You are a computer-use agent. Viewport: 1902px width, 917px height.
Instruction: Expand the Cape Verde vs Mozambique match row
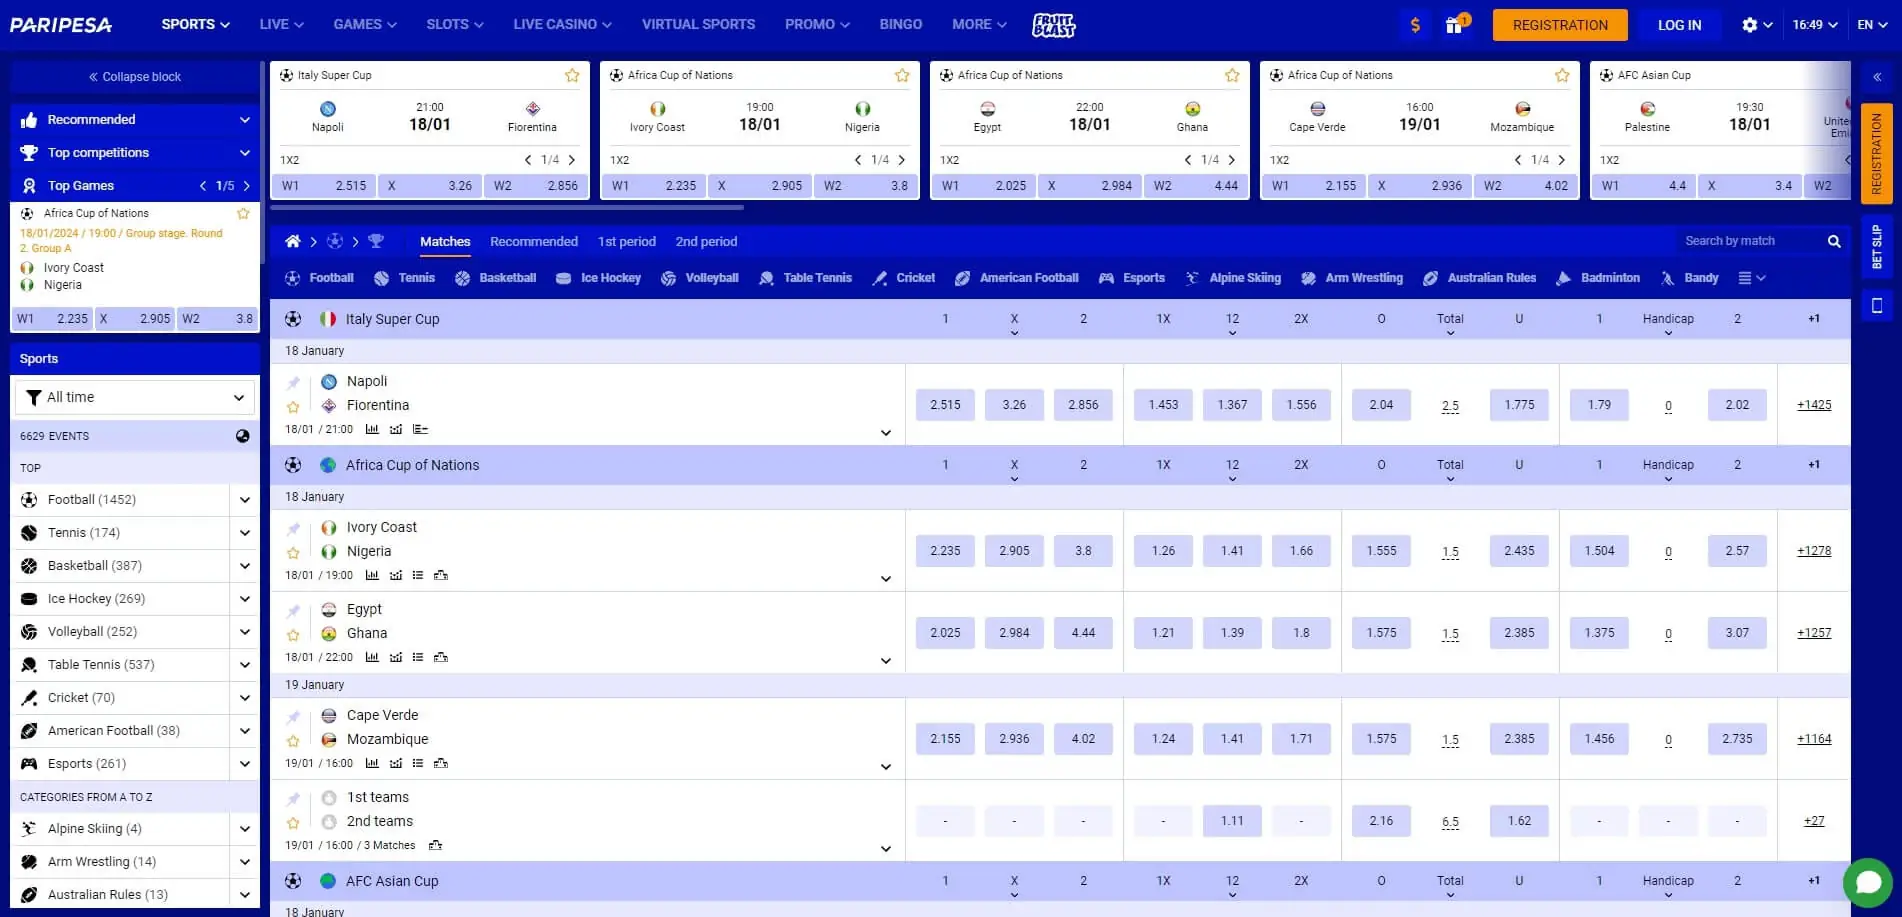885,766
